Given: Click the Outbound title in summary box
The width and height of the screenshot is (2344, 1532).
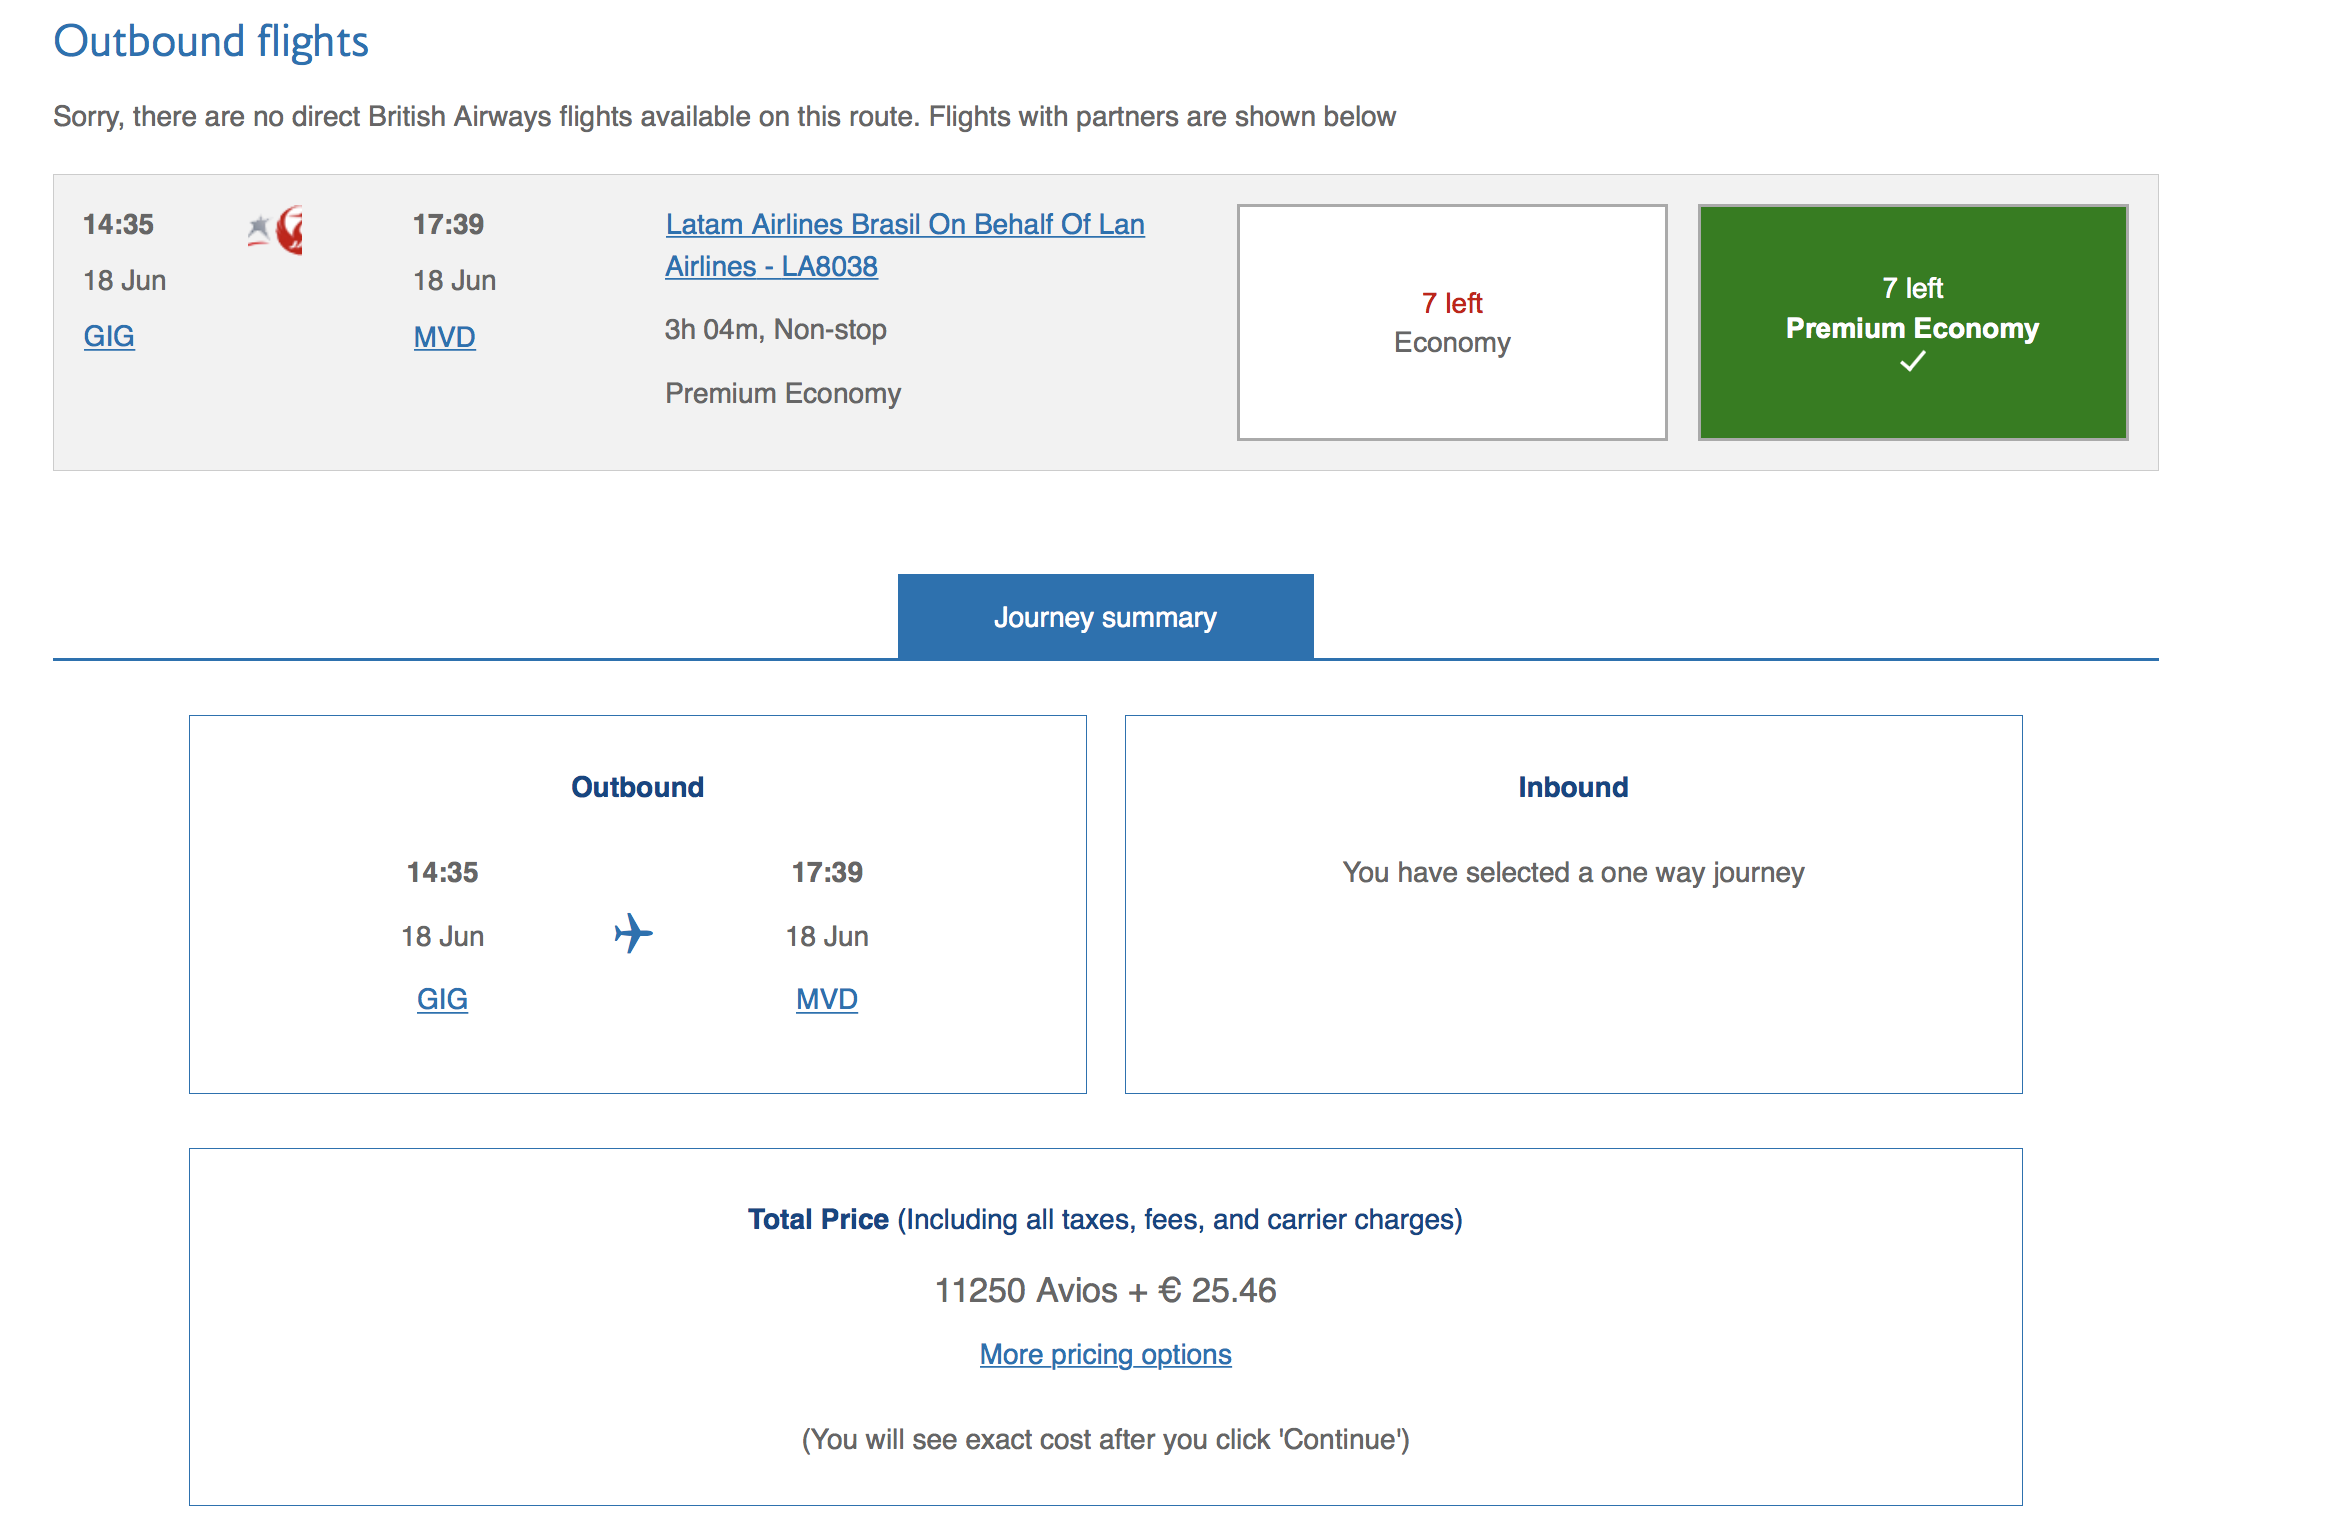Looking at the screenshot, I should point(637,787).
